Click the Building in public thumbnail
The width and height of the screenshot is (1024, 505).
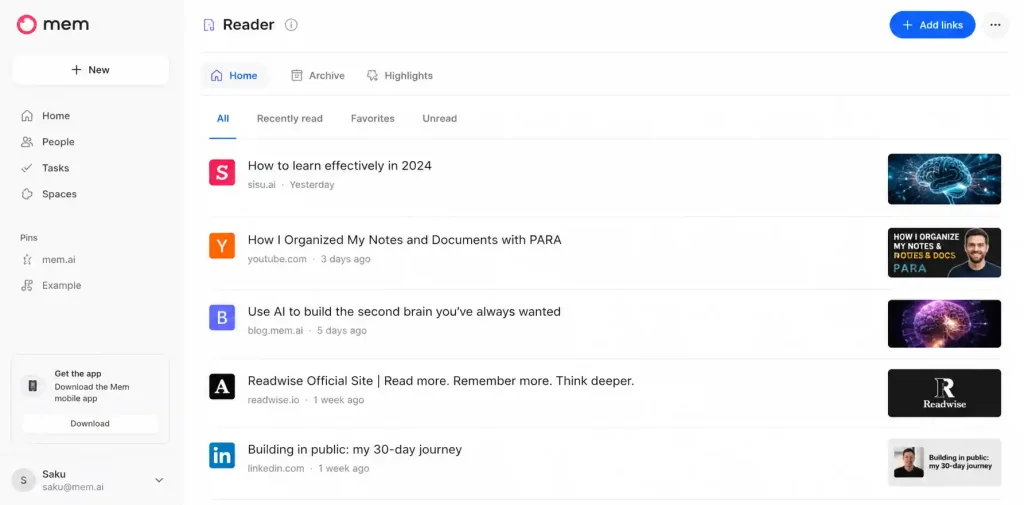[x=944, y=462]
